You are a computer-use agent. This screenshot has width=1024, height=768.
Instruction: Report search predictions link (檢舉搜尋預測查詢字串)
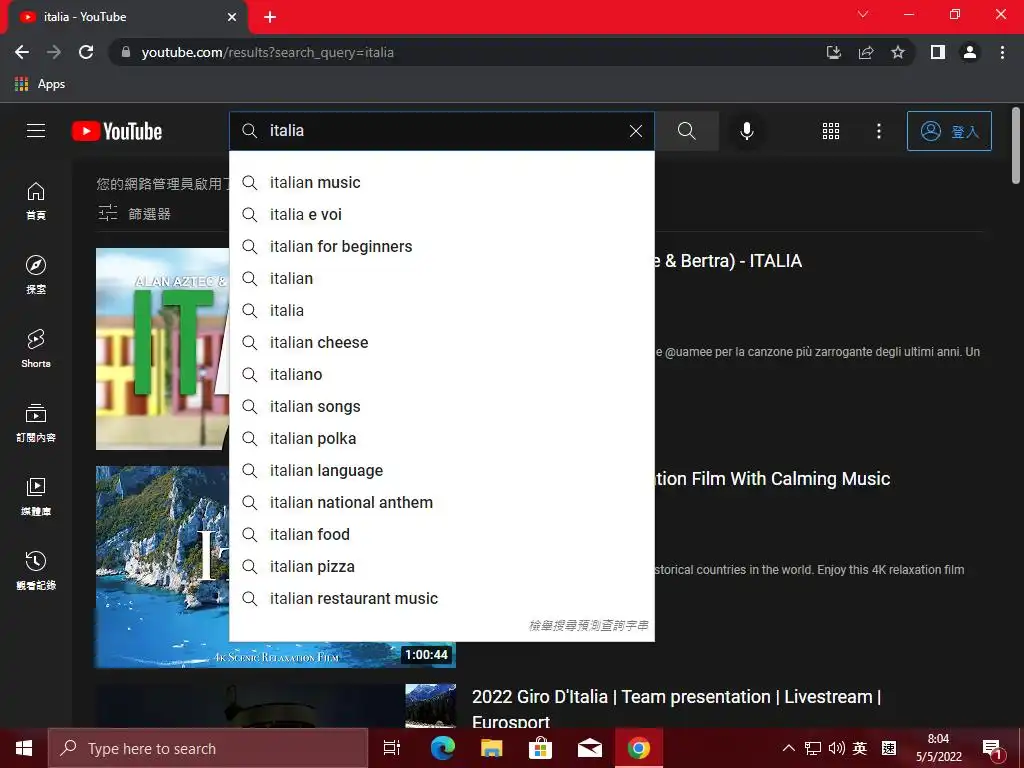pos(588,626)
